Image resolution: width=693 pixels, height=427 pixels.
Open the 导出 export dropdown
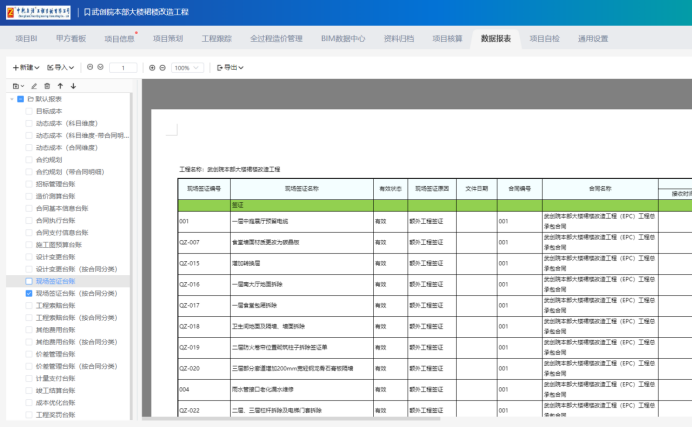(x=231, y=68)
